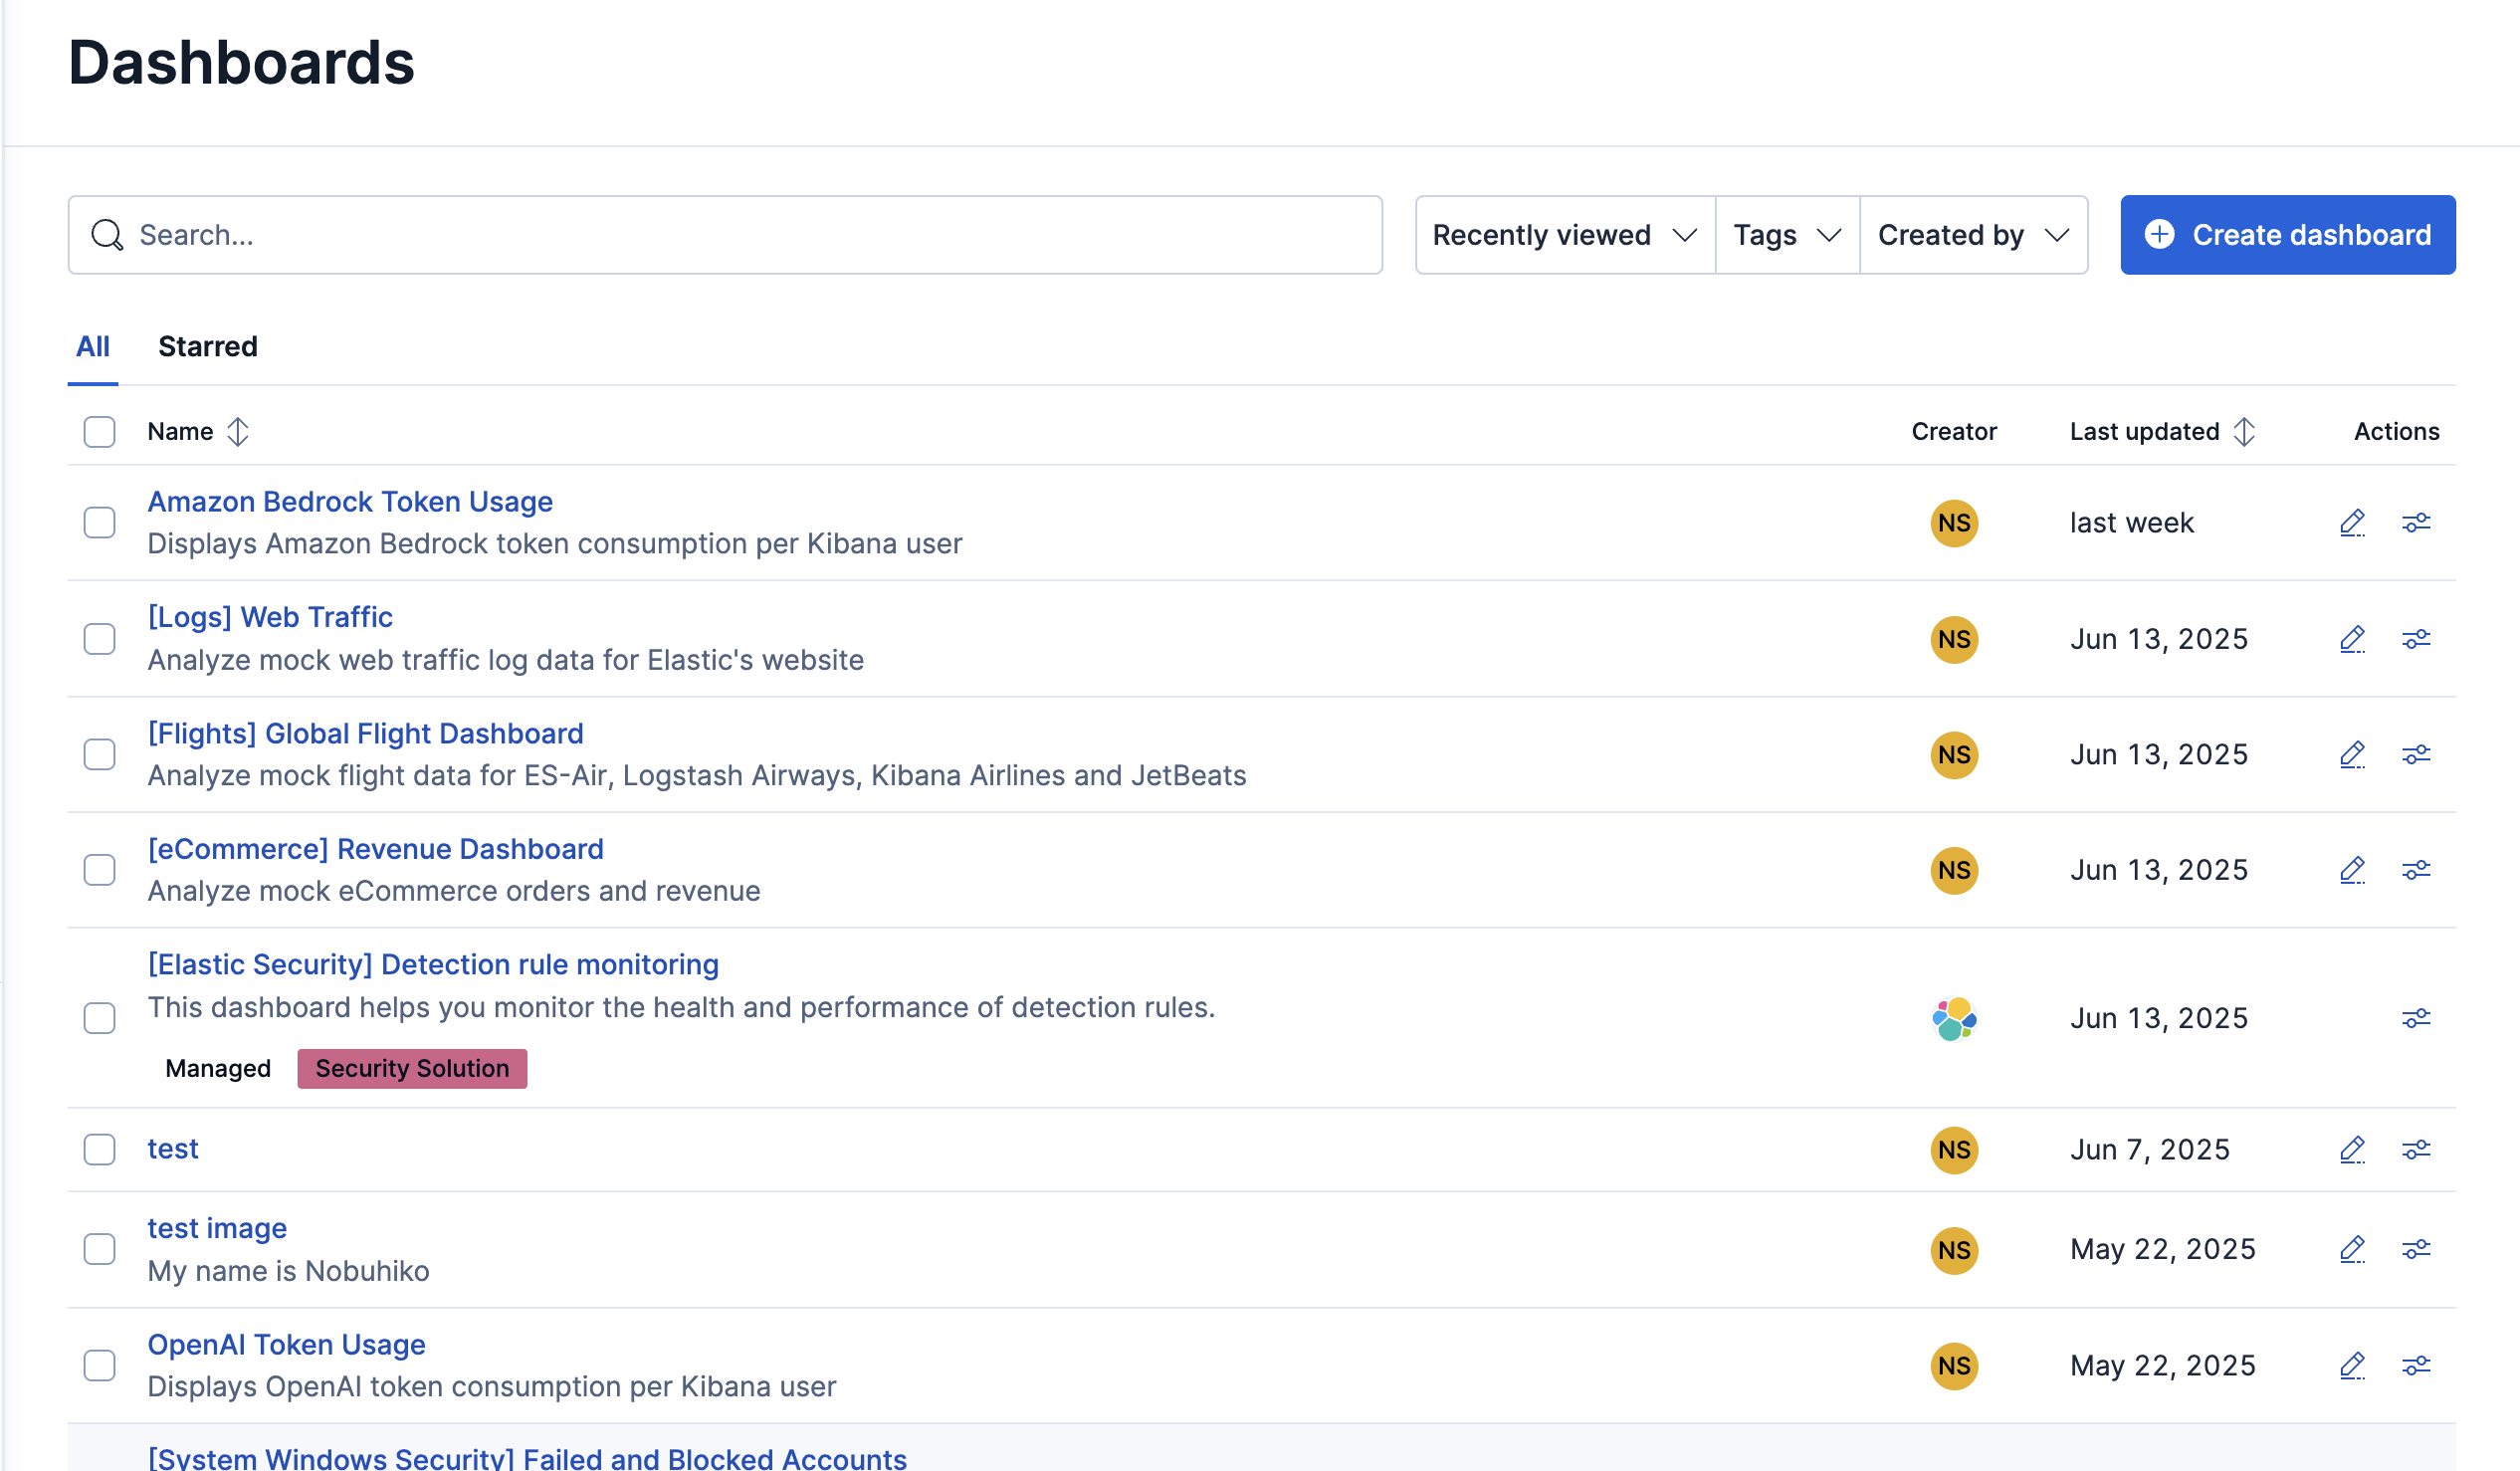This screenshot has width=2520, height=1471.
Task: Sort by Name column arrows
Action: (237, 432)
